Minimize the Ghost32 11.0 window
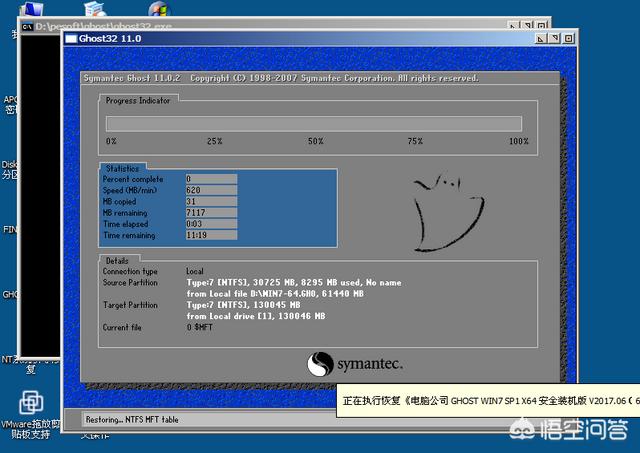The image size is (640, 453). coord(540,38)
